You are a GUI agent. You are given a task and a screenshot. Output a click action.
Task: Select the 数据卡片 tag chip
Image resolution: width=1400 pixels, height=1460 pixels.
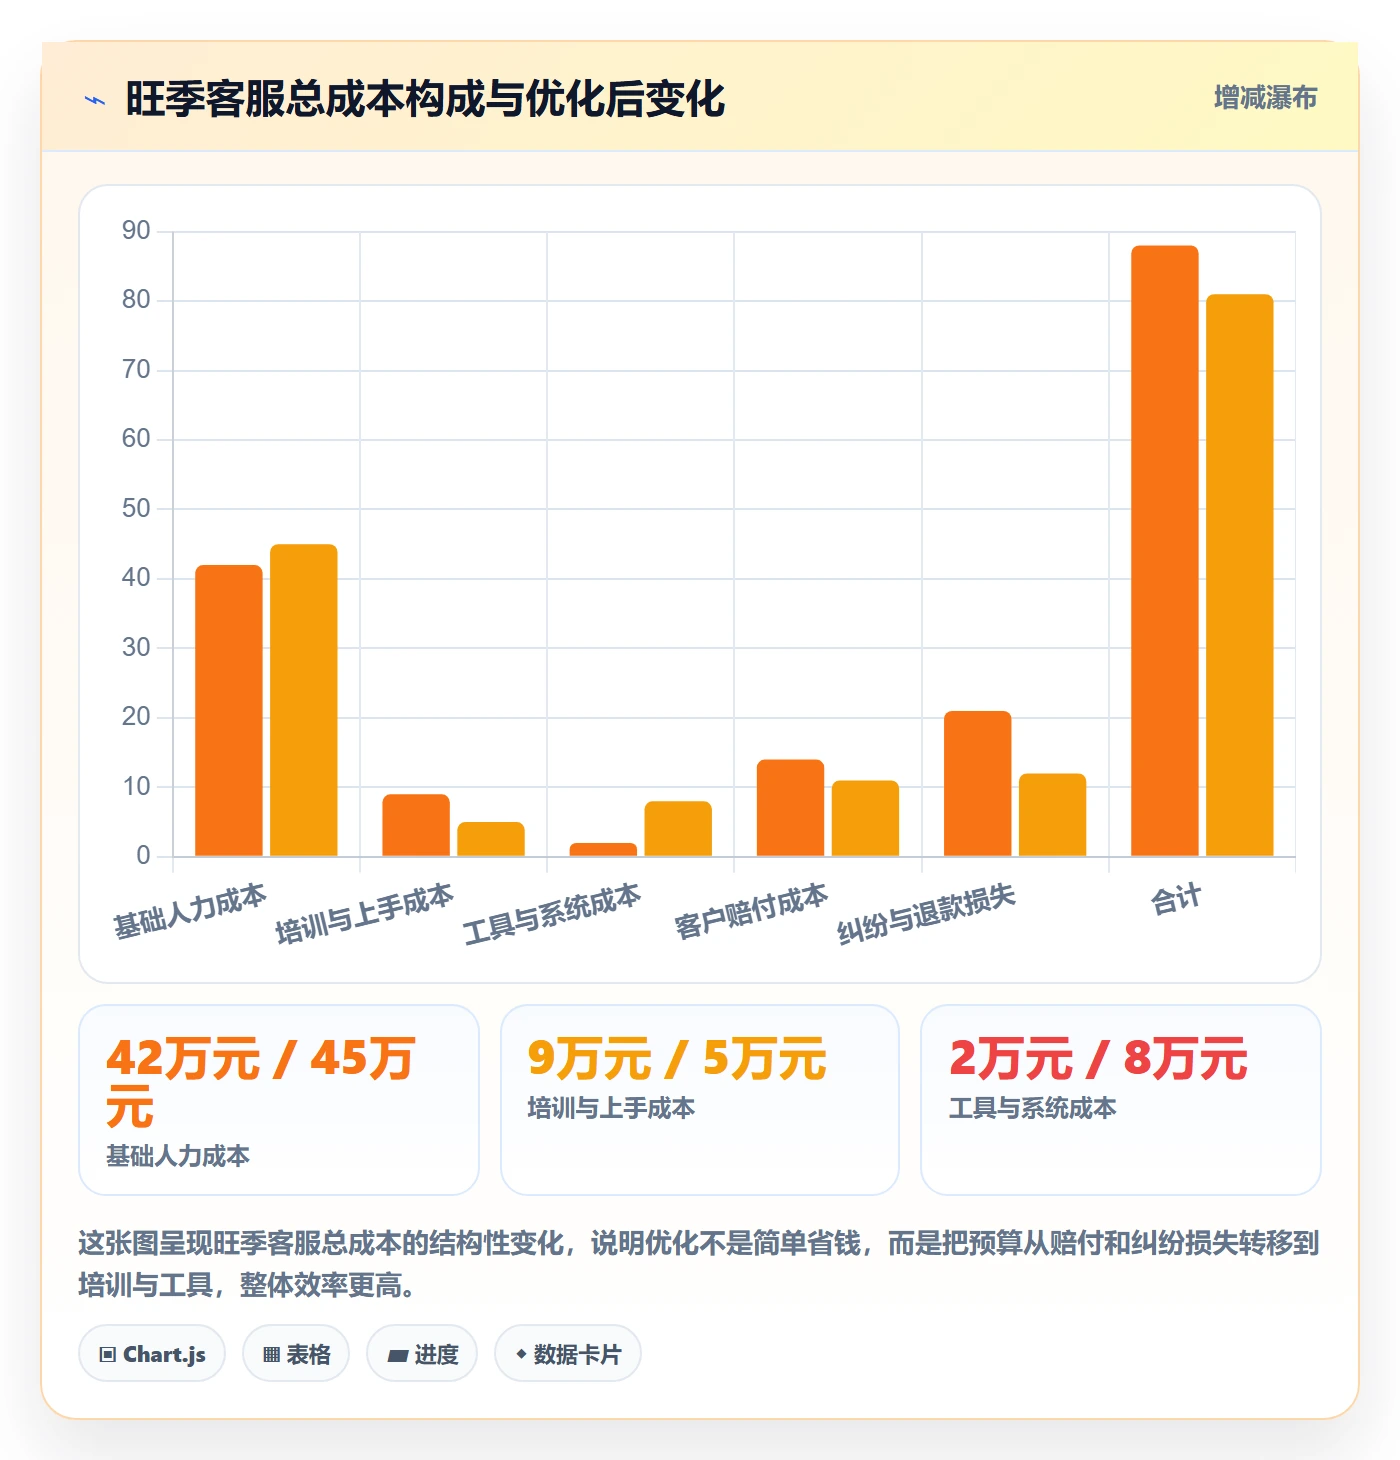pyautogui.click(x=568, y=1354)
